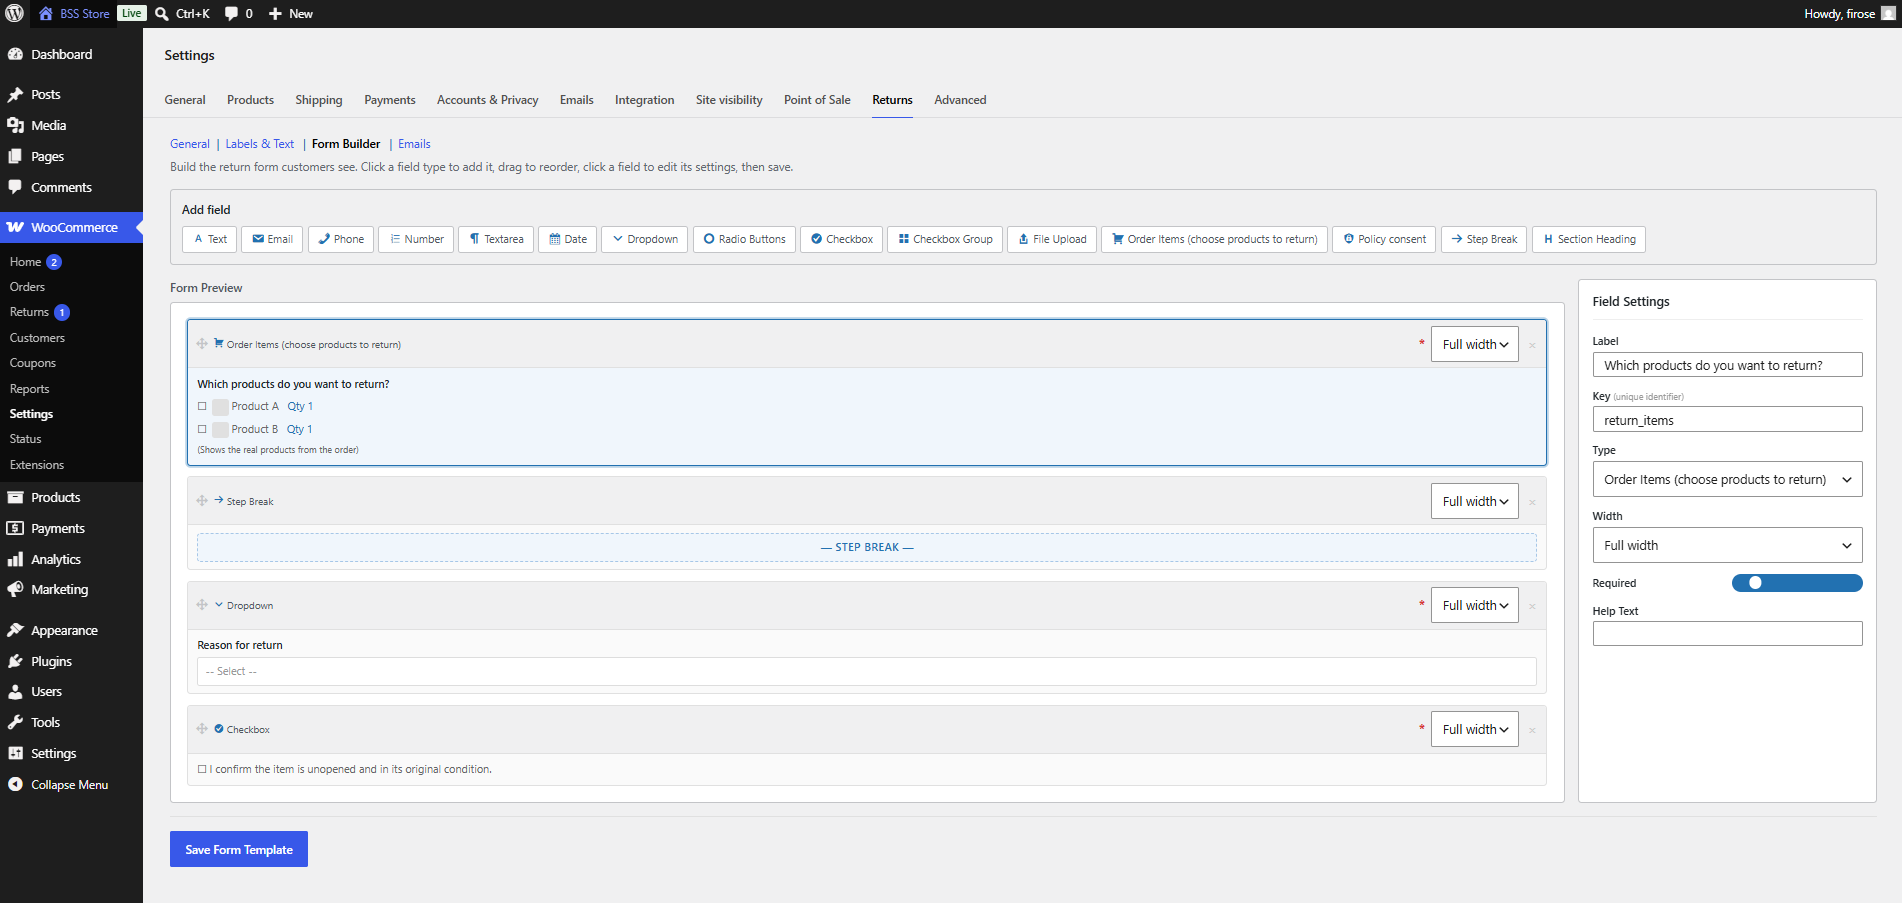Grab the Order Items drag handle
The height and width of the screenshot is (903, 1902).
point(202,344)
